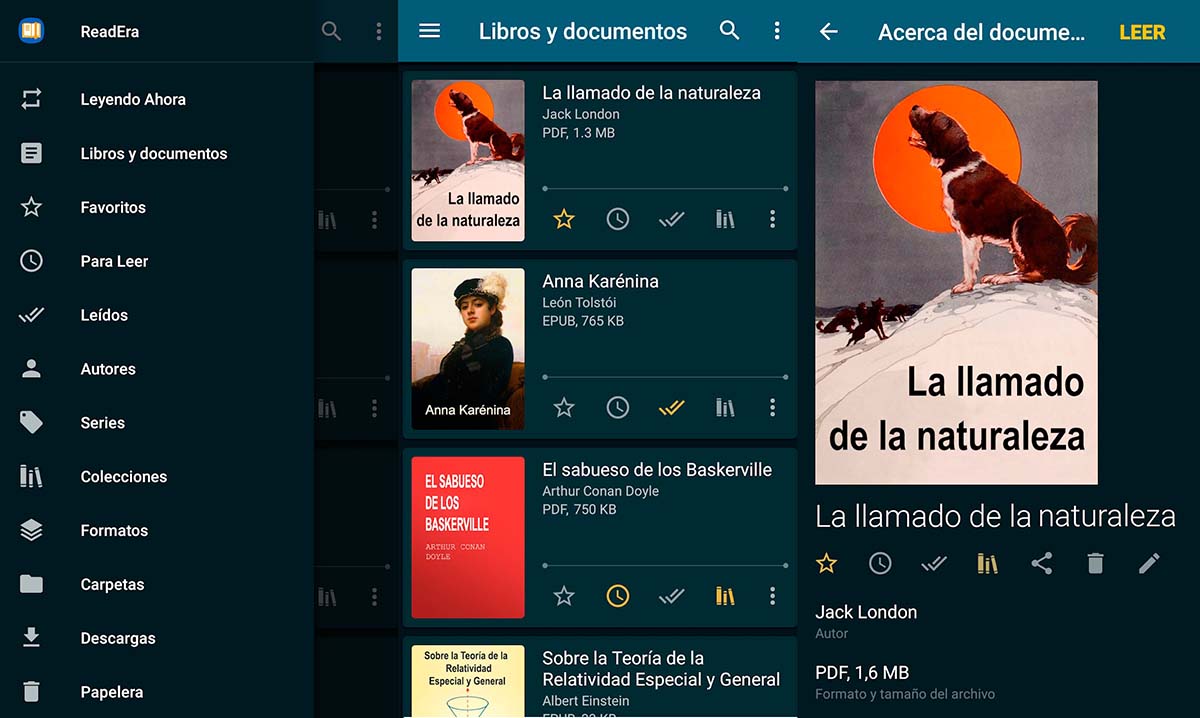Open the Anna Karénina cover thumbnail

(x=468, y=349)
